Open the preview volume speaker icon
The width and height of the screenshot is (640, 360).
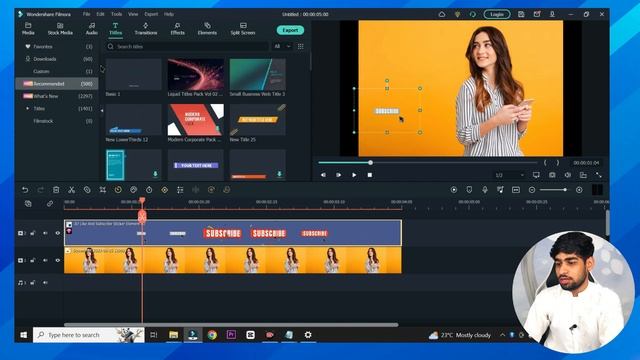click(567, 175)
